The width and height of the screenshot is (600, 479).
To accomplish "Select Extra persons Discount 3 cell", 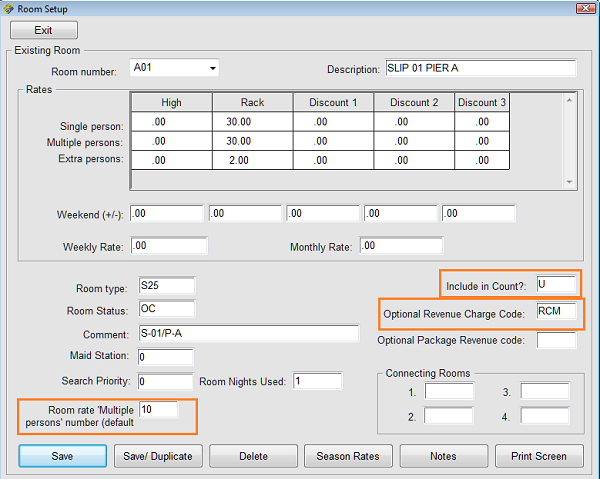I will coord(482,160).
